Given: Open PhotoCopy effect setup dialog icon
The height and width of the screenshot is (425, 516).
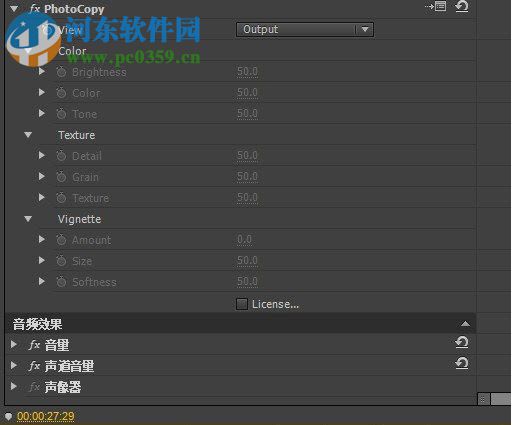Looking at the screenshot, I should (x=436, y=6).
